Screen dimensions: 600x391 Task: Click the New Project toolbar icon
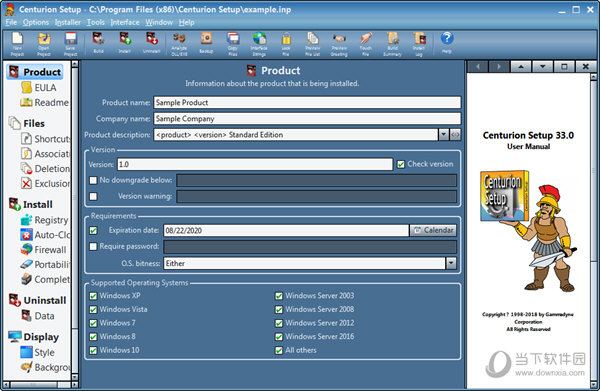point(17,44)
